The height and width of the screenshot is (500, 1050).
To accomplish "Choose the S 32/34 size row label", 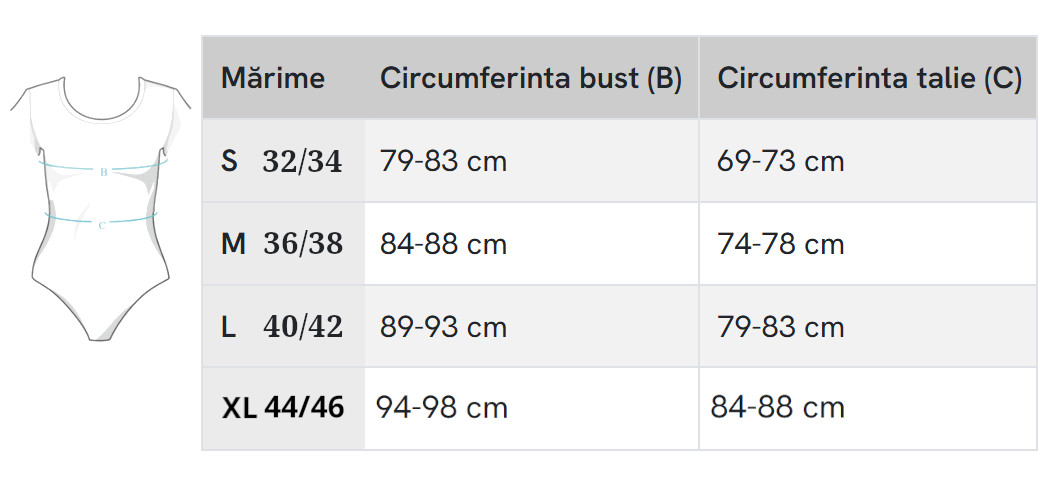I will coord(281,161).
